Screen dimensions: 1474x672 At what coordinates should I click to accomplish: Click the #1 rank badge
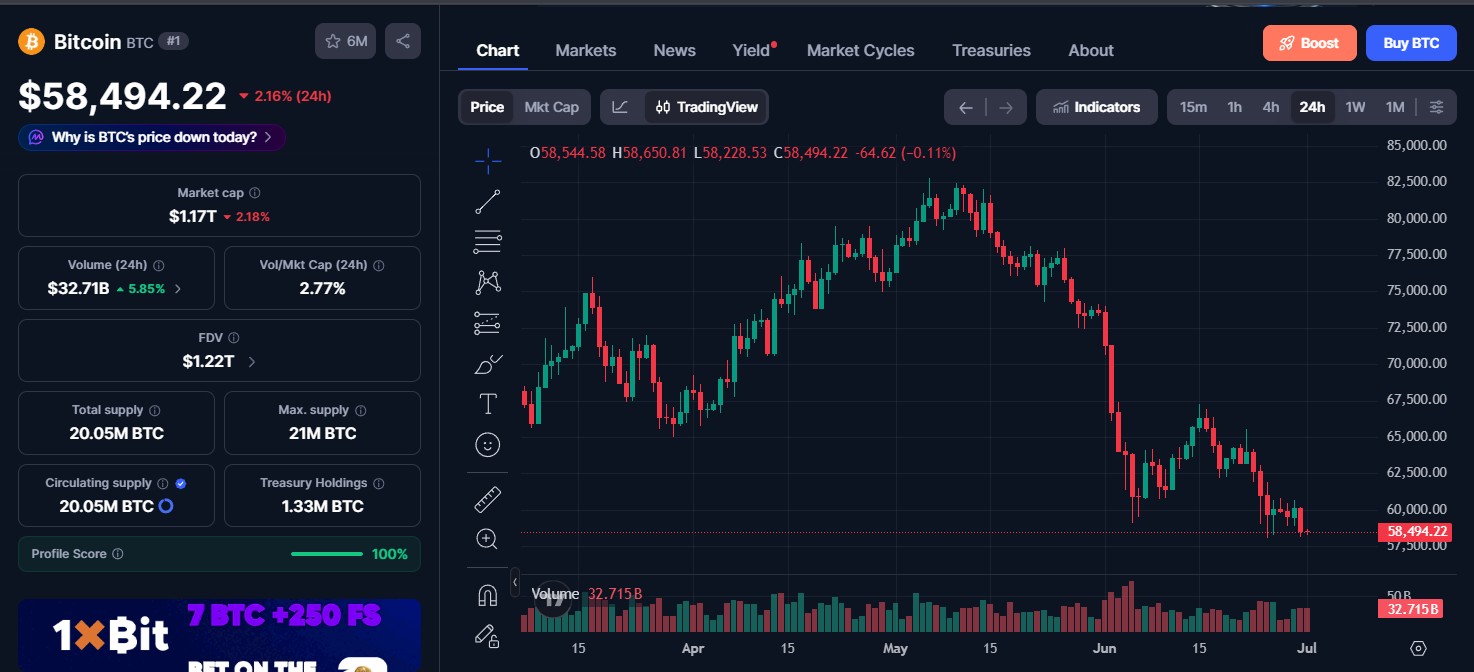click(x=174, y=42)
